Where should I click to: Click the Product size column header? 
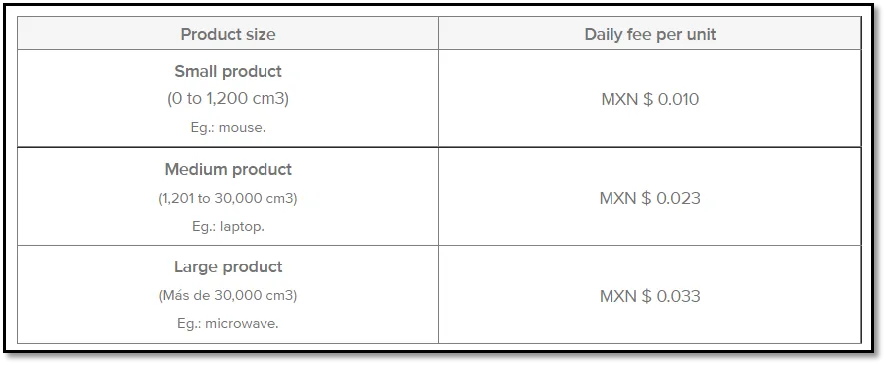click(x=228, y=34)
